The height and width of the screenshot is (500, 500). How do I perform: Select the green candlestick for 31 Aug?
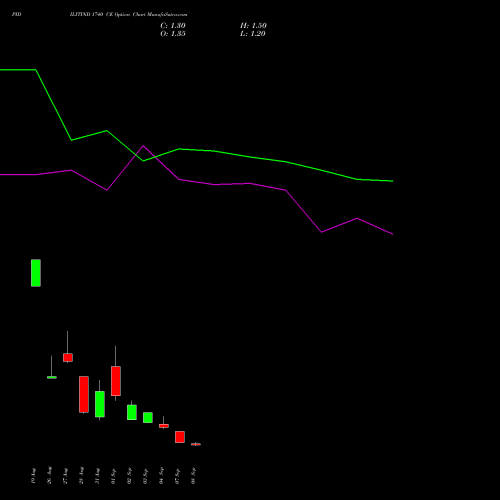100,404
